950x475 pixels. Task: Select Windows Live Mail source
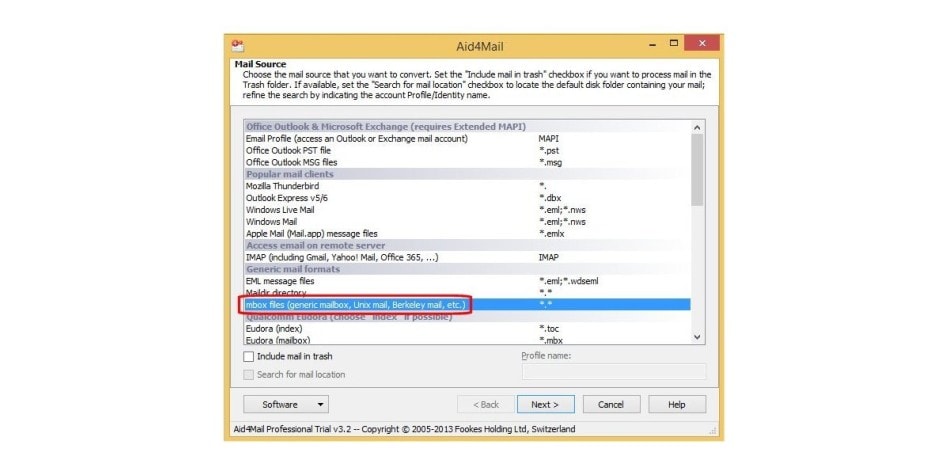[280, 210]
